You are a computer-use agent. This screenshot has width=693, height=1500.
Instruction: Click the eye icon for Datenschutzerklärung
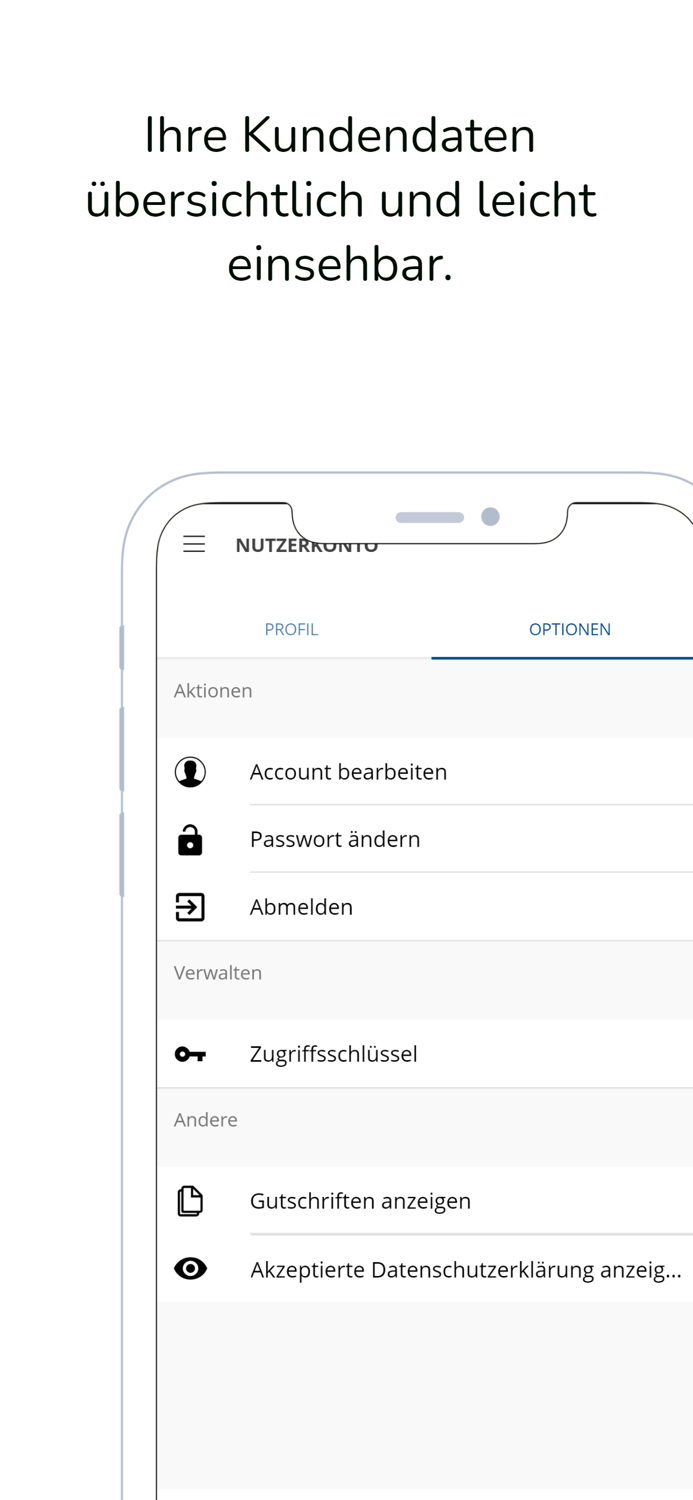pos(190,1269)
